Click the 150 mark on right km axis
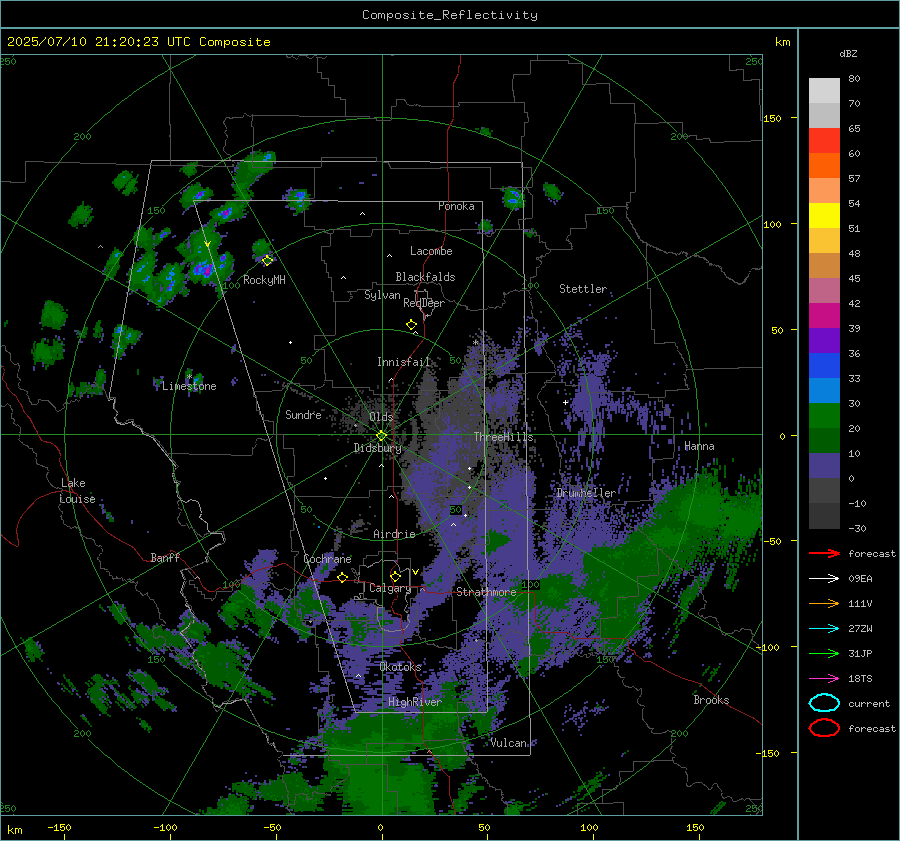Image resolution: width=900 pixels, height=841 pixels. point(773,118)
